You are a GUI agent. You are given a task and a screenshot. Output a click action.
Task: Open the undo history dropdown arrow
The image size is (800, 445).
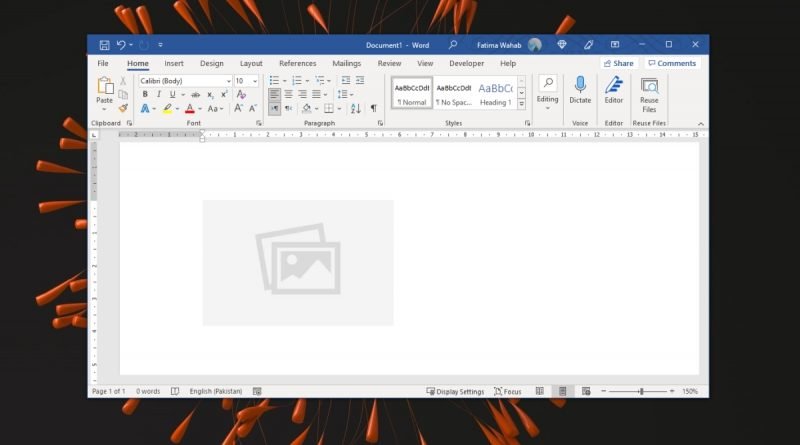[131, 45]
